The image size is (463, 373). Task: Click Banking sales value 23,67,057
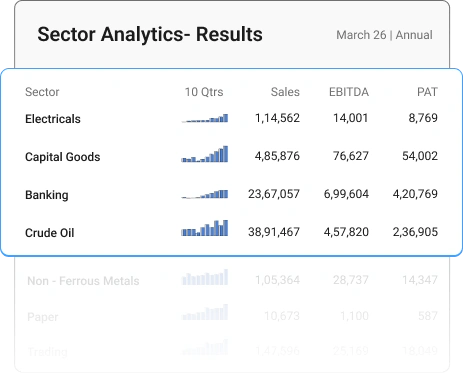pyautogui.click(x=274, y=194)
